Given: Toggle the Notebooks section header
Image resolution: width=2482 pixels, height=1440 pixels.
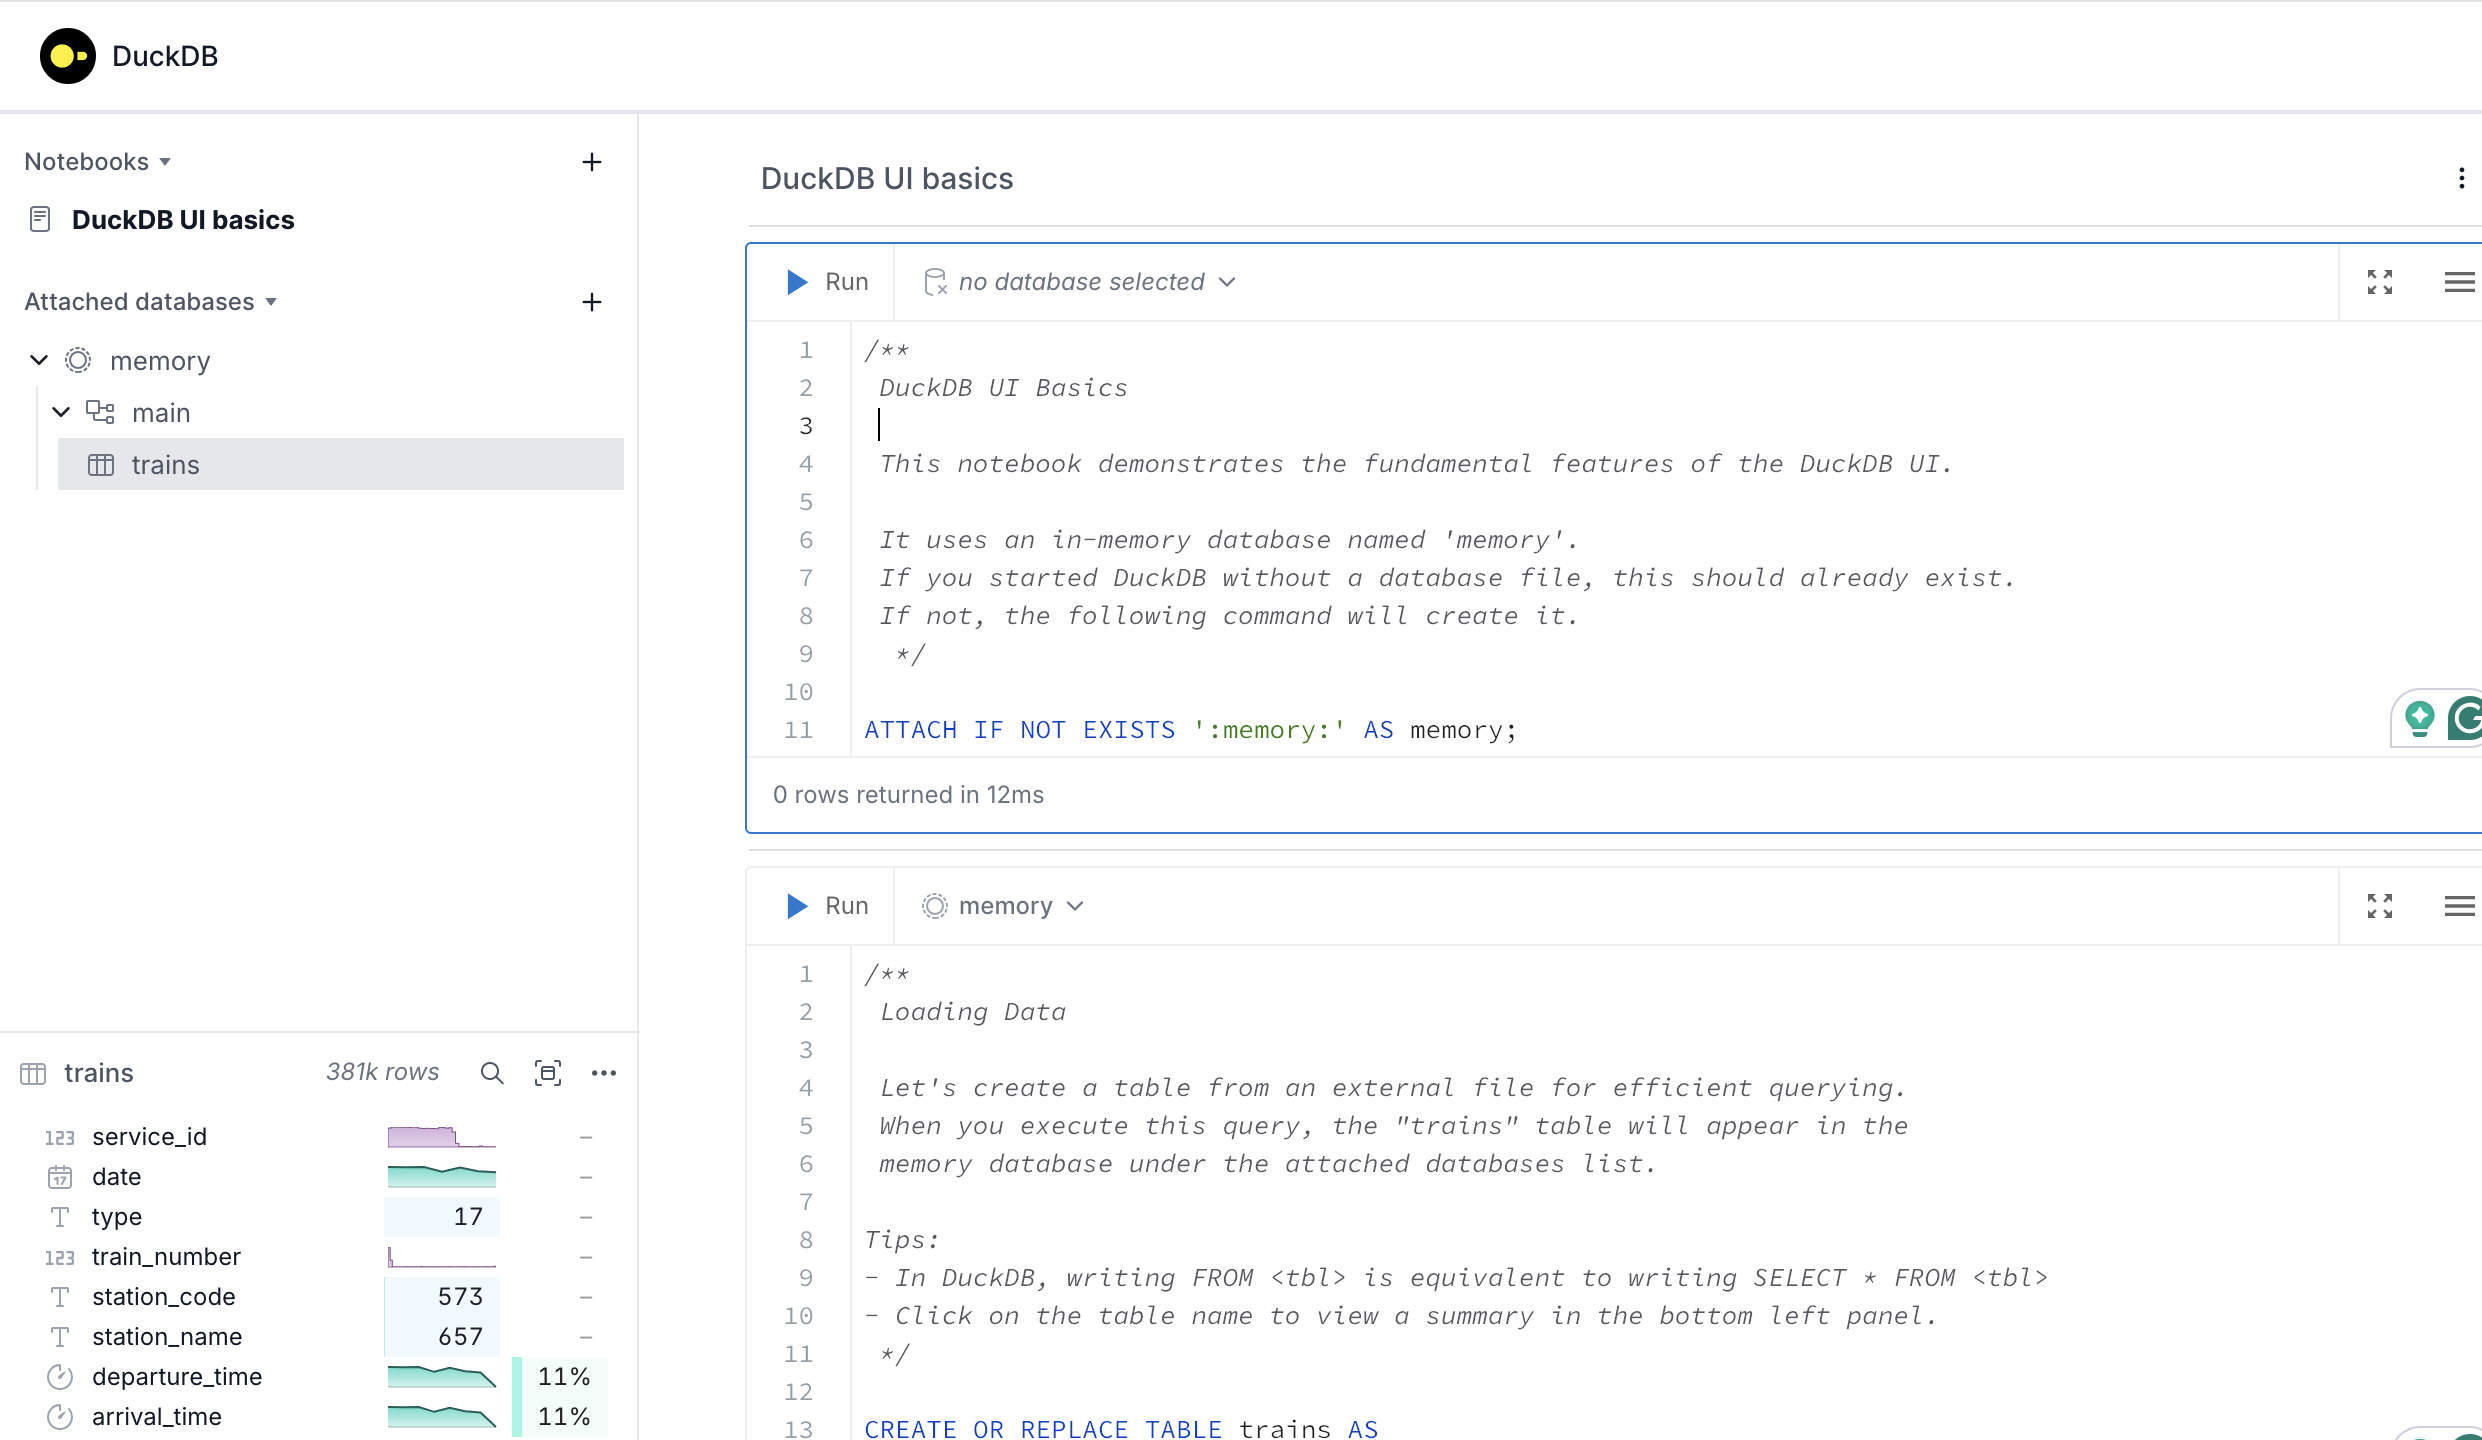Looking at the screenshot, I should [x=97, y=162].
